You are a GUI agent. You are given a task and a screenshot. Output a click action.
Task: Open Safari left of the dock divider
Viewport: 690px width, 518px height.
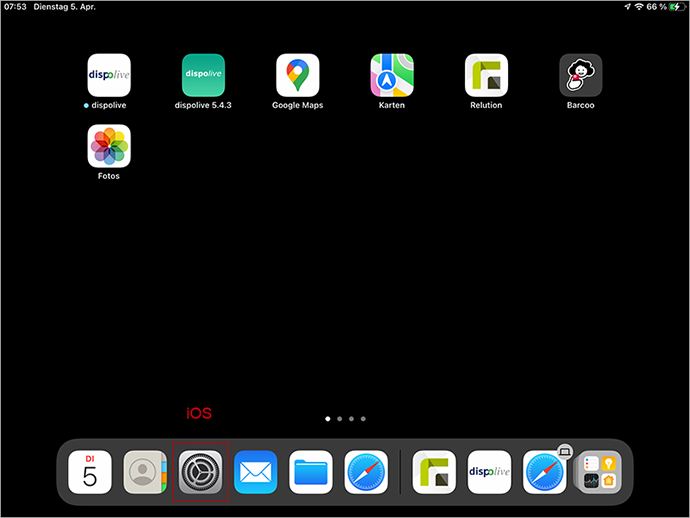[366, 472]
